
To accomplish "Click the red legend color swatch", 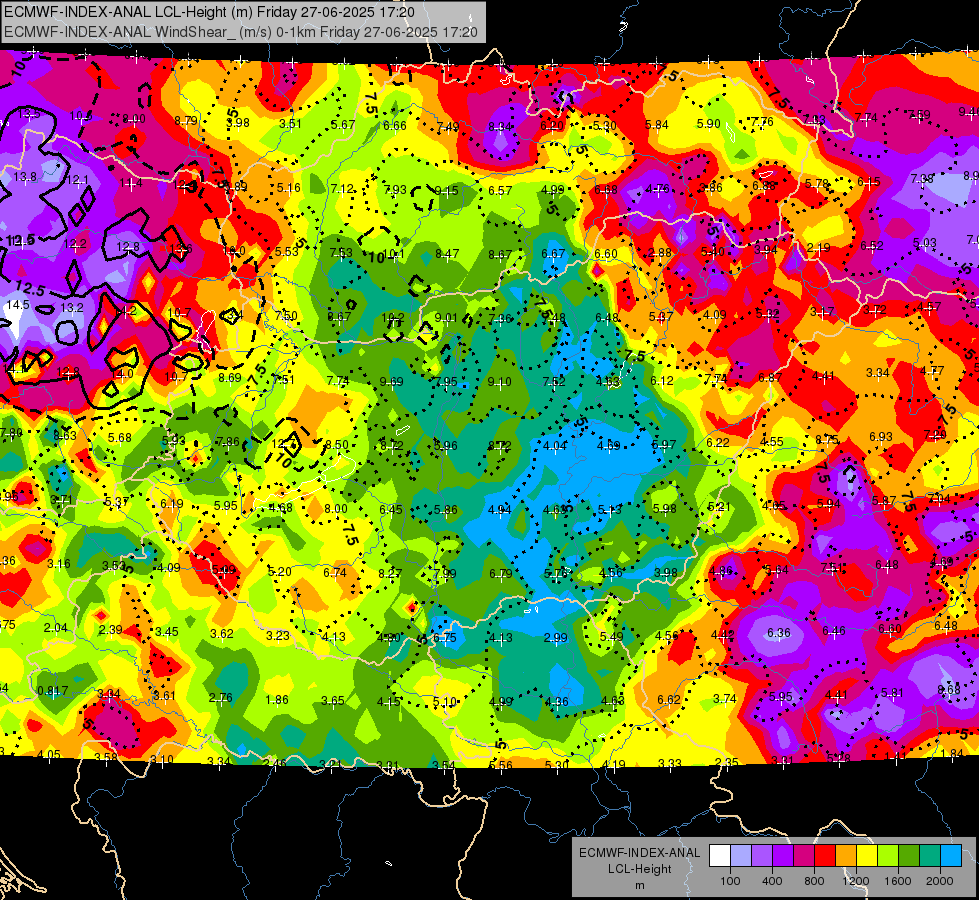I will (825, 856).
